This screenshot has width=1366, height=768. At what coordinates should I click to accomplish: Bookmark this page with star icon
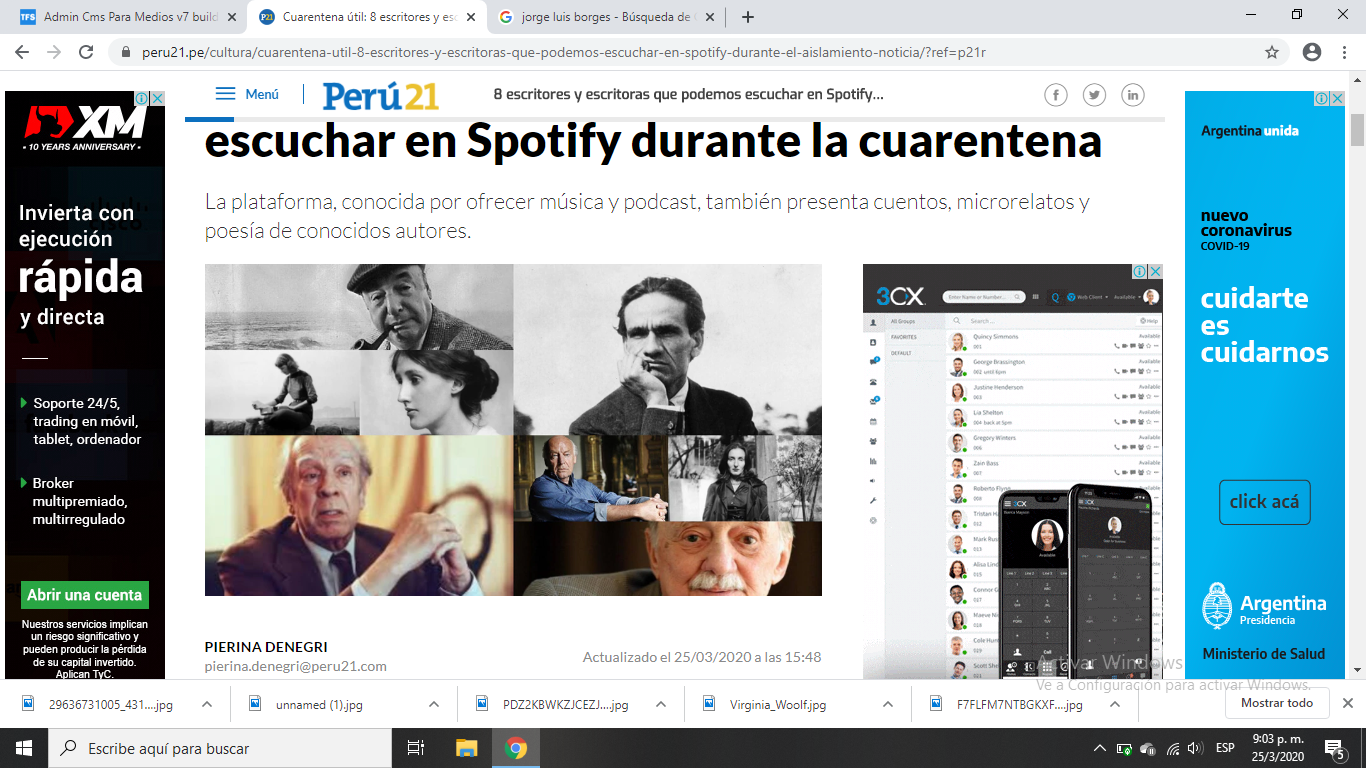click(1272, 52)
